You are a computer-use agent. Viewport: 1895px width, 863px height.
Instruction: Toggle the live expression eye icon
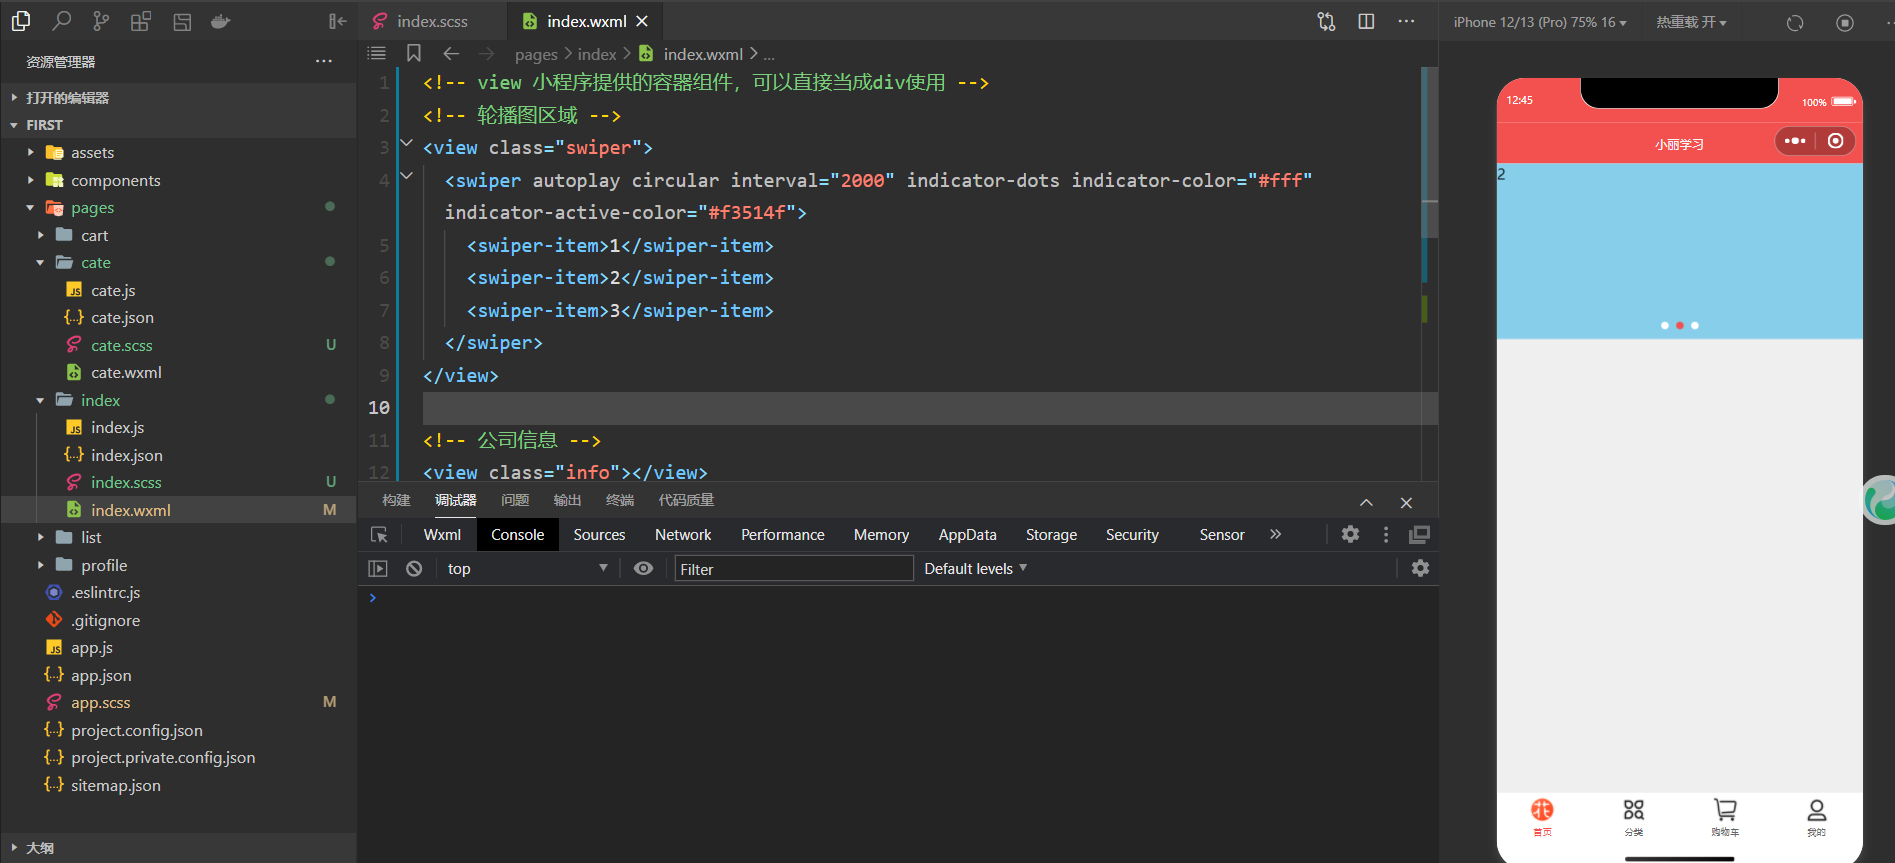pos(643,568)
